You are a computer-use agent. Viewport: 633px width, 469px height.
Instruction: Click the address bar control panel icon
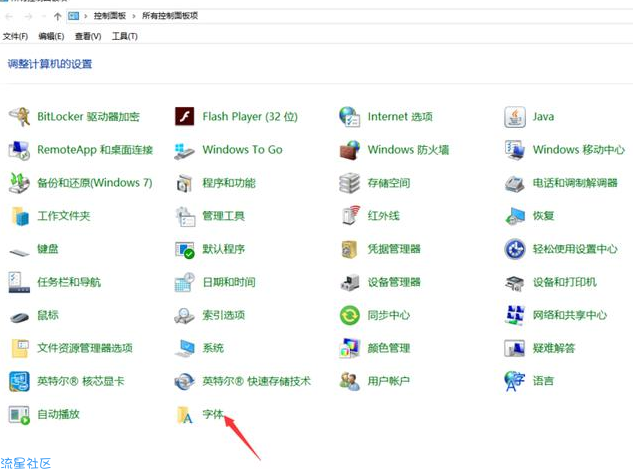[73, 16]
